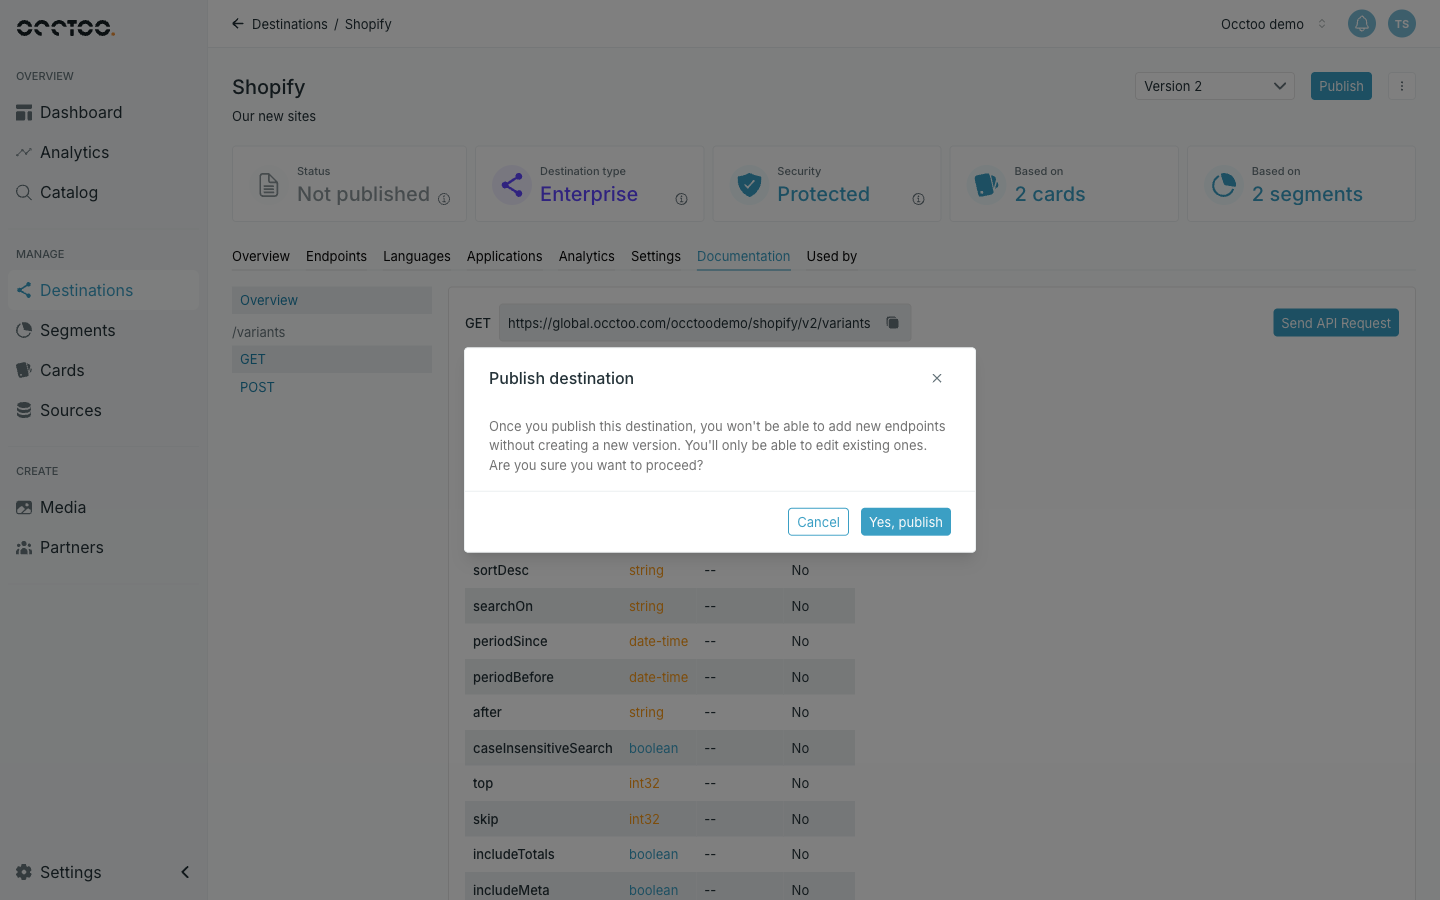Viewport: 1440px width, 900px height.
Task: Open Segments section
Action: (x=103, y=330)
